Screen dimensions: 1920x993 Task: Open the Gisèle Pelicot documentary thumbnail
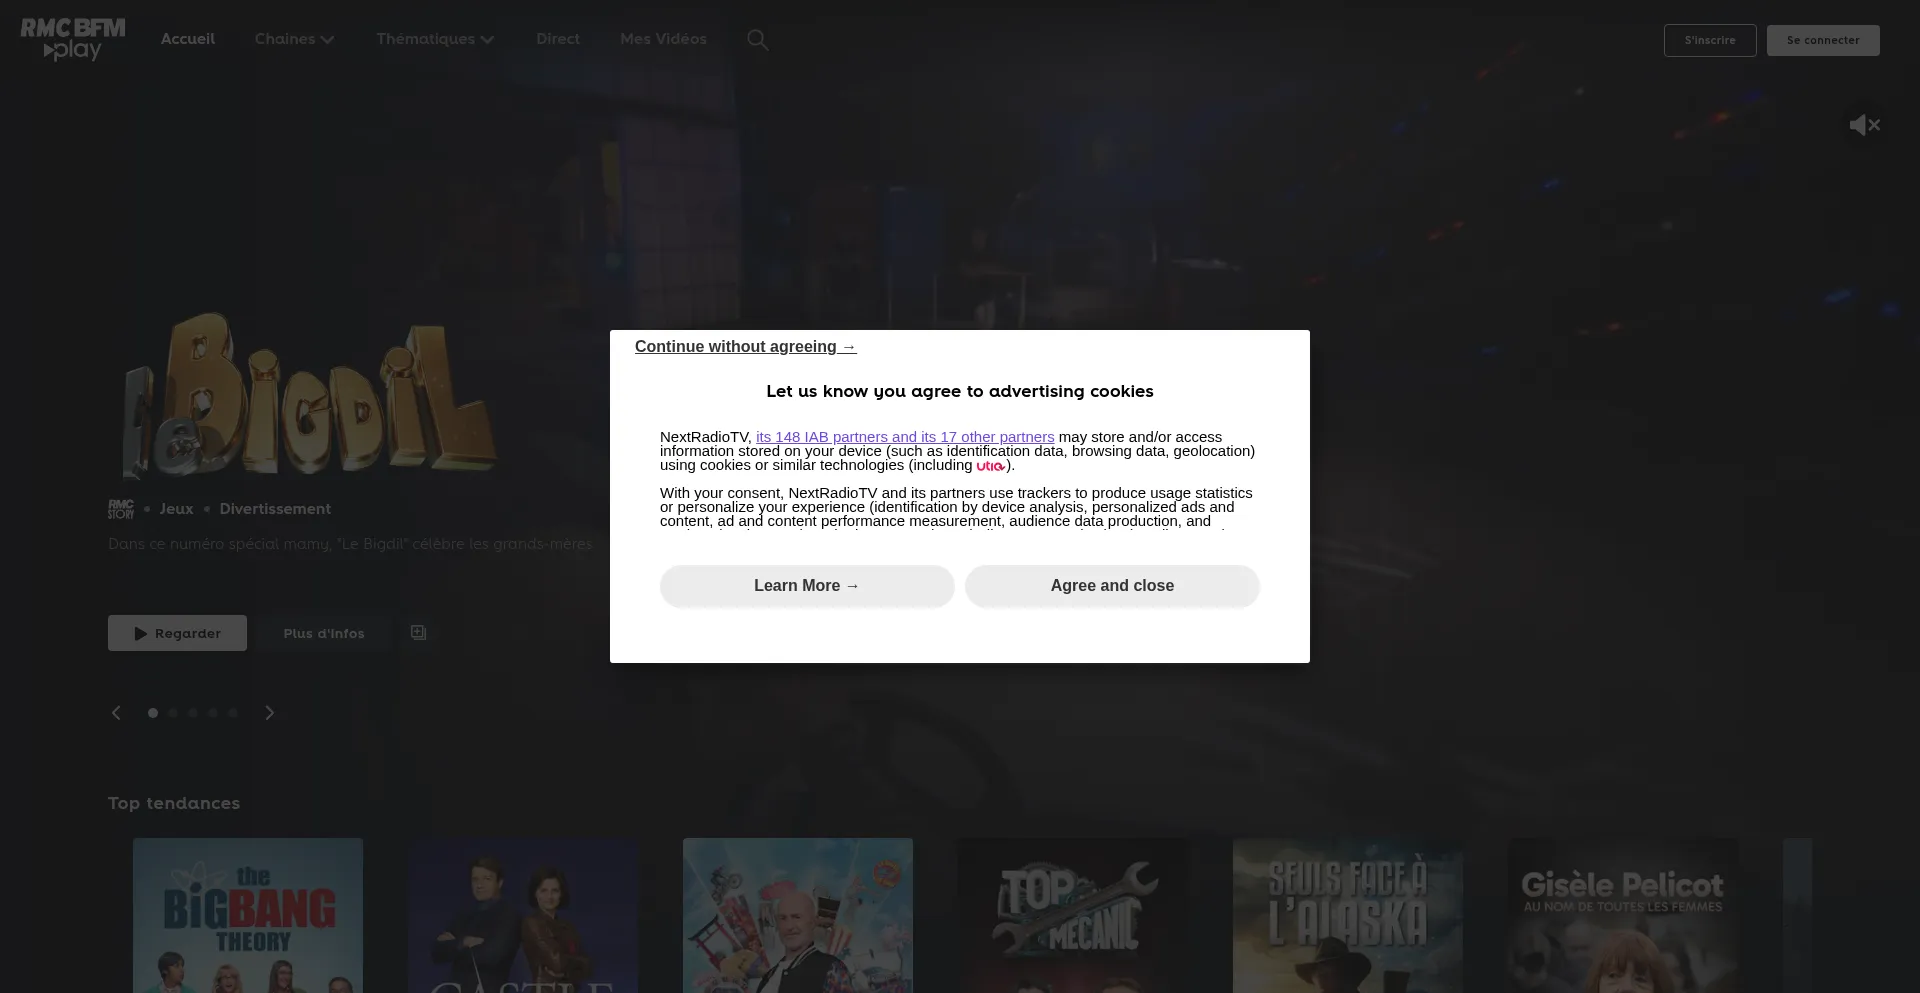click(1623, 915)
